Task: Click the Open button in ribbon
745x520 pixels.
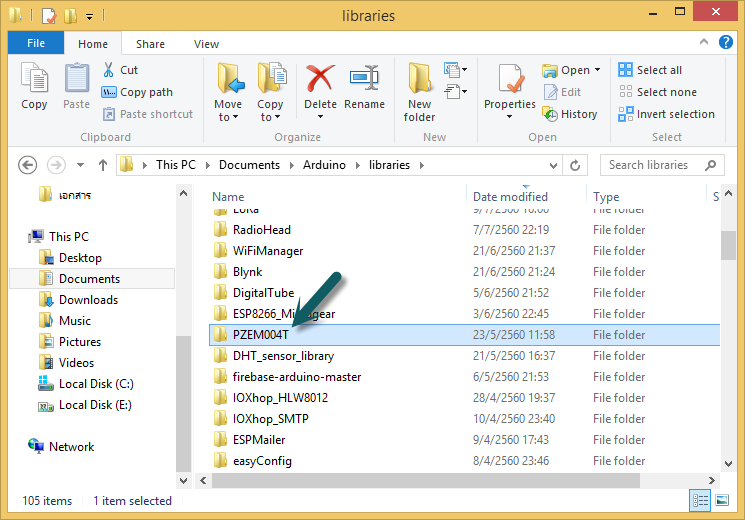Action: (x=571, y=70)
